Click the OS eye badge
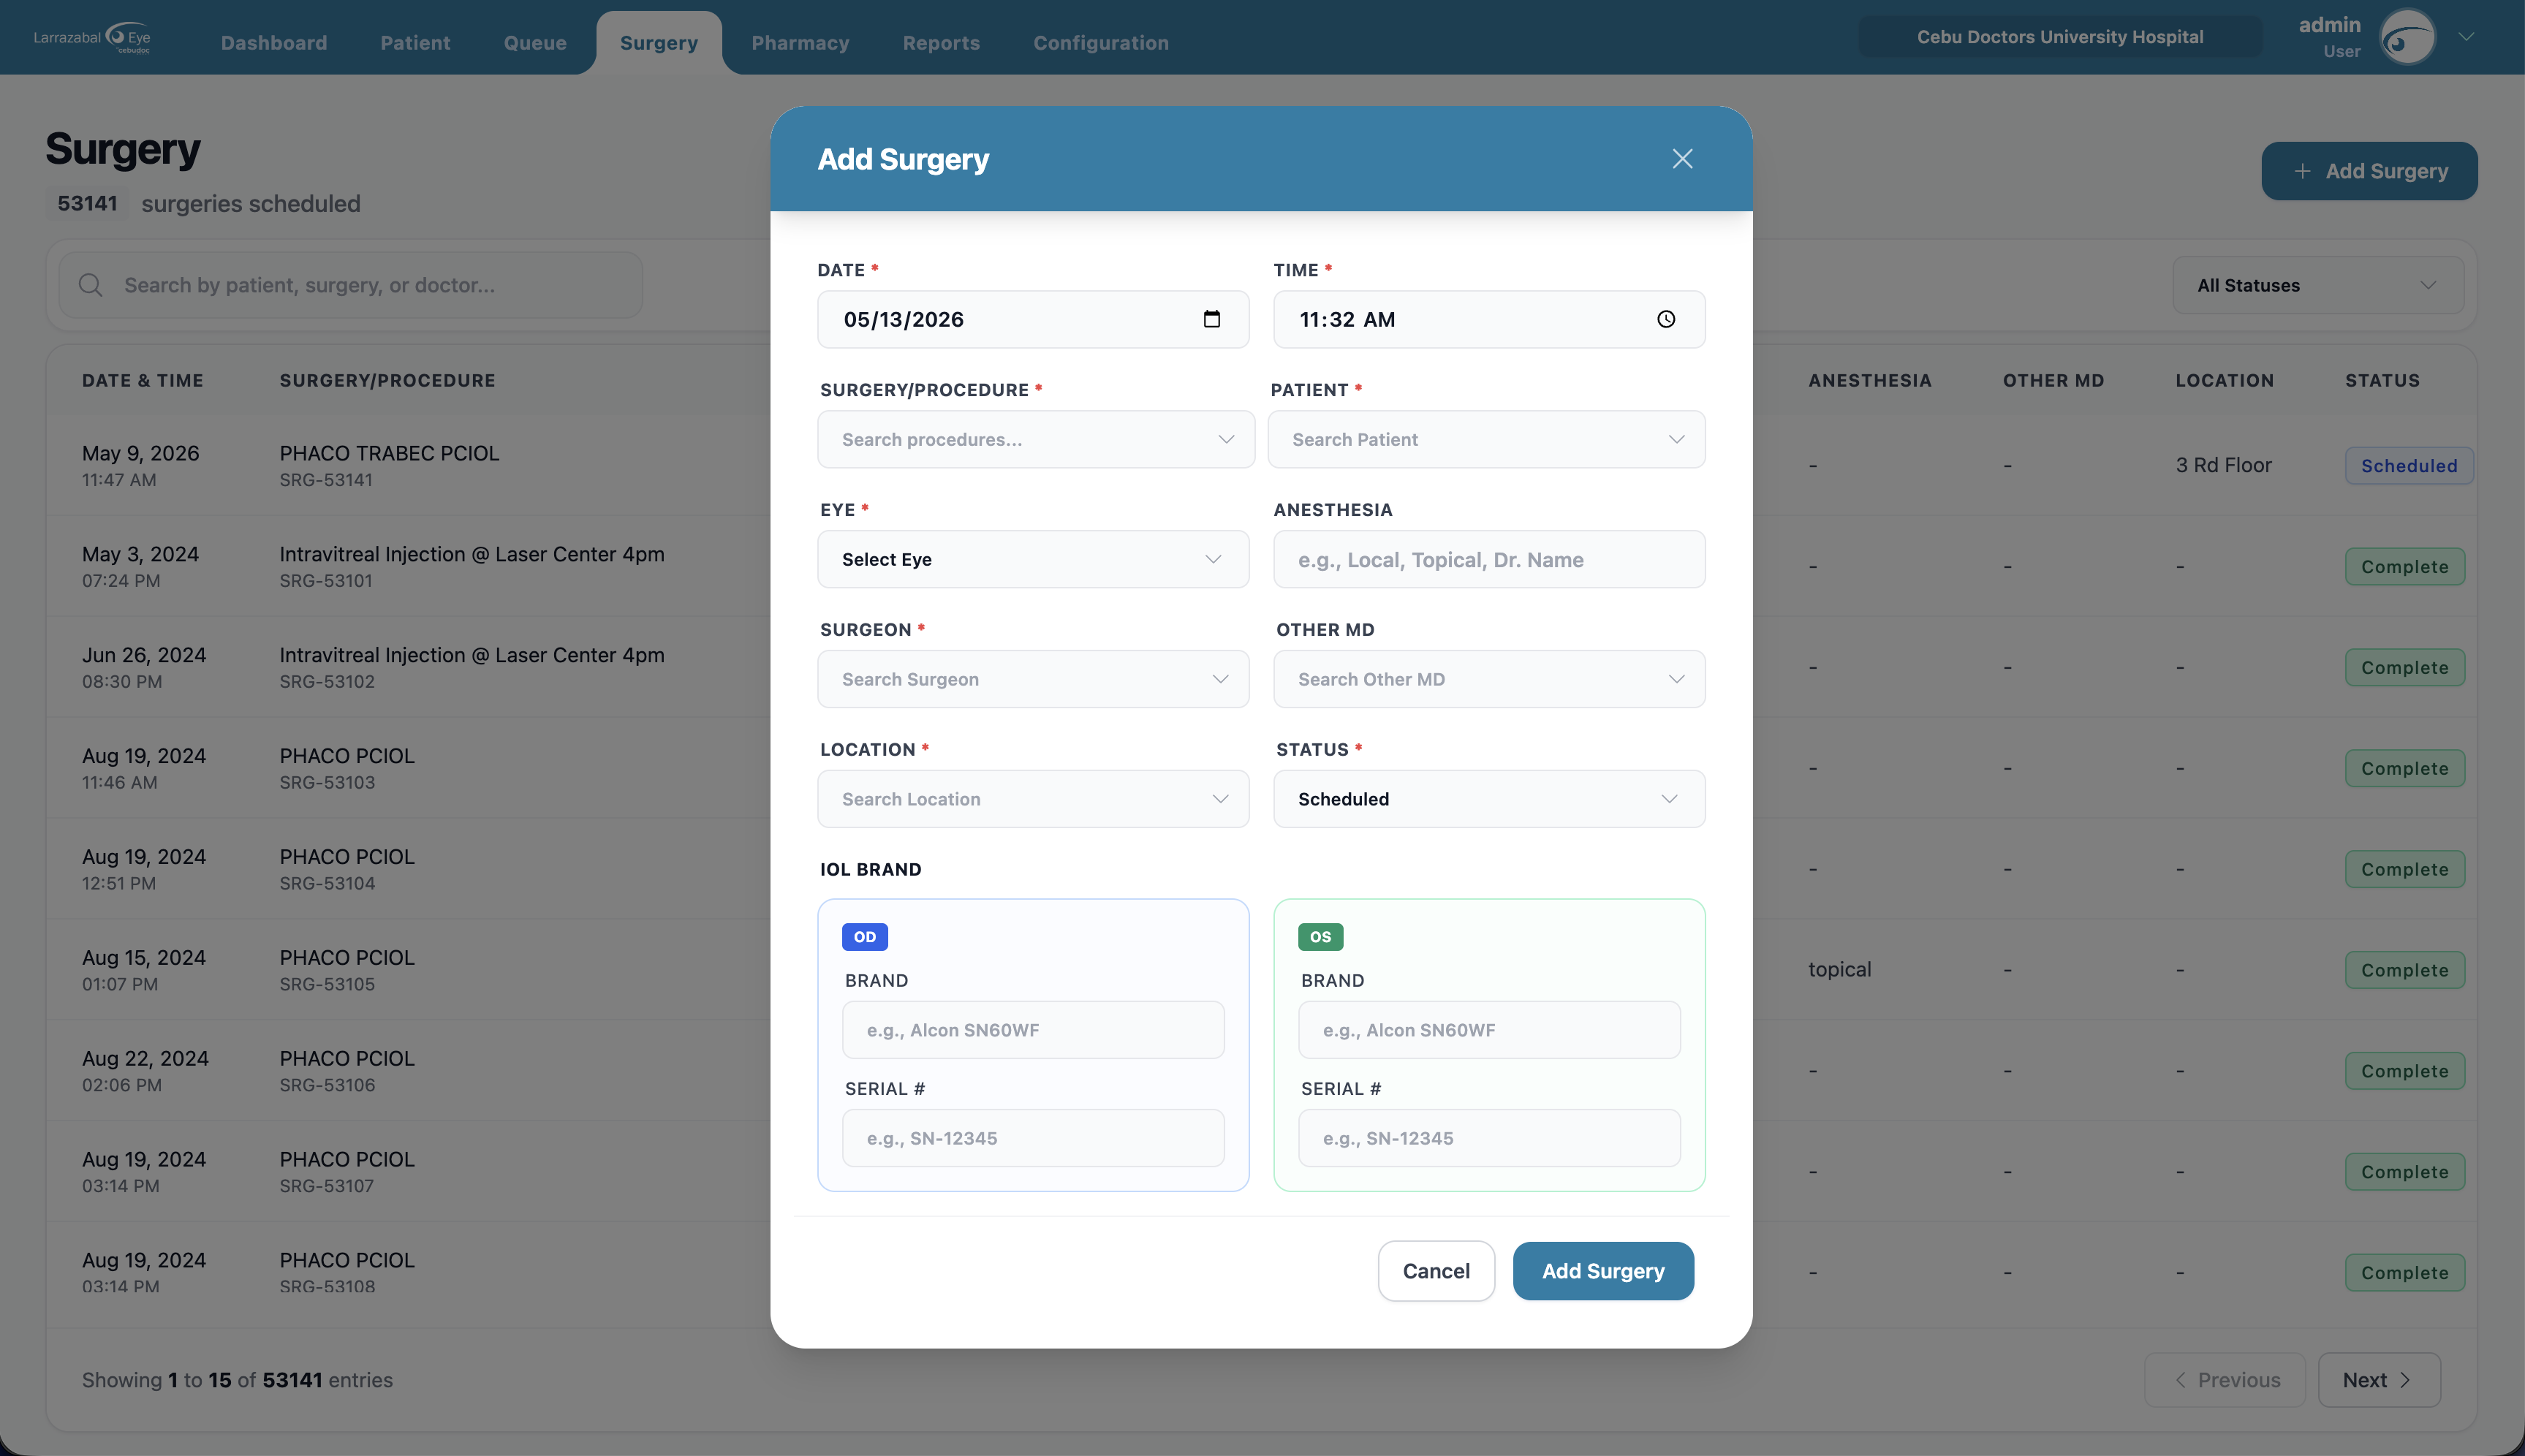The height and width of the screenshot is (1456, 2525). [x=1321, y=937]
